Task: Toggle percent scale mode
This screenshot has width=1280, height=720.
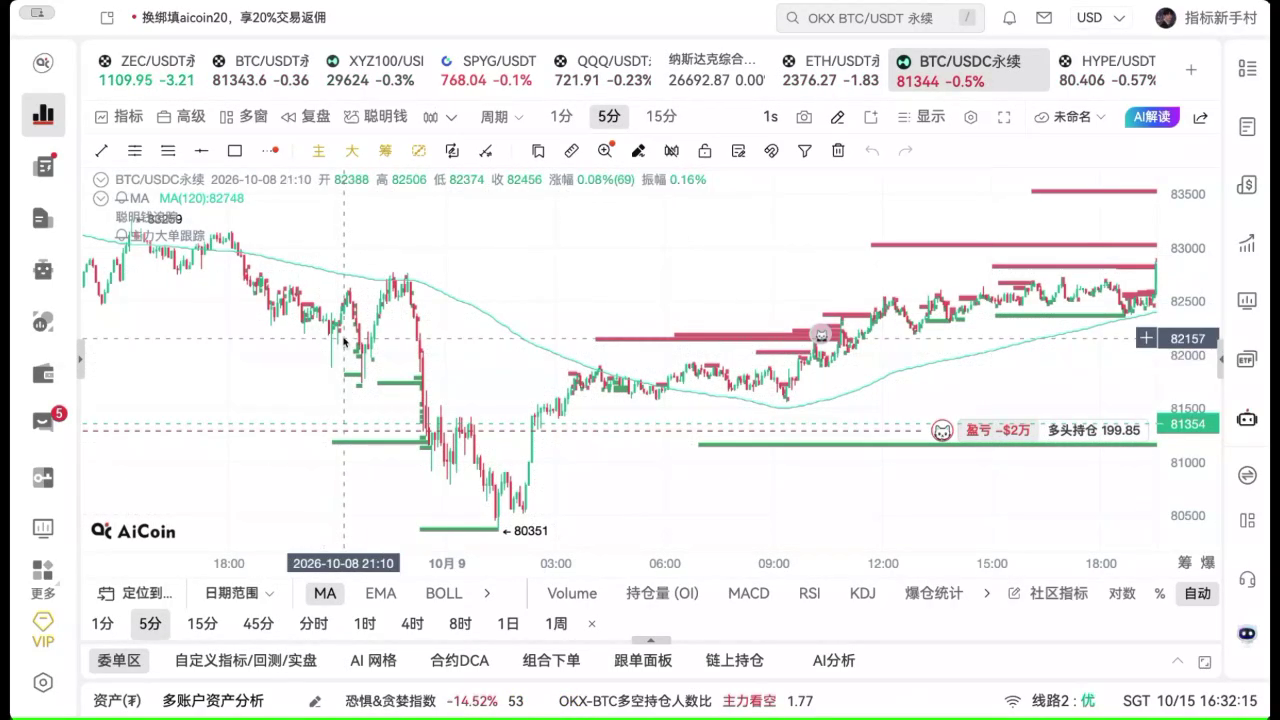Action: 1160,593
